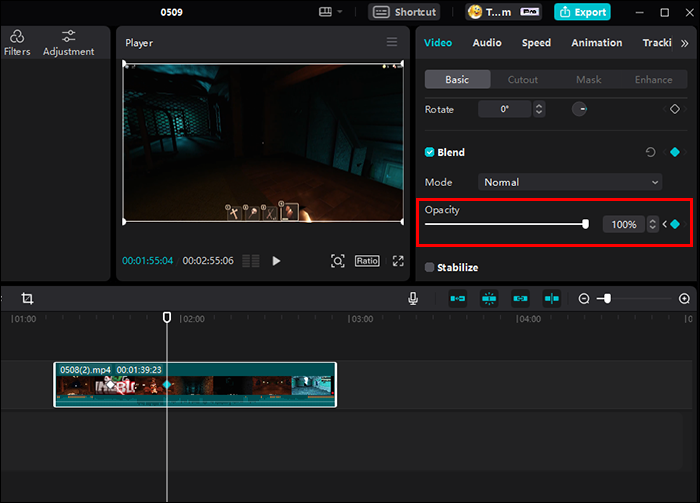This screenshot has height=503, width=700.
Task: Click the microphone record voiceover icon
Action: [x=413, y=299]
